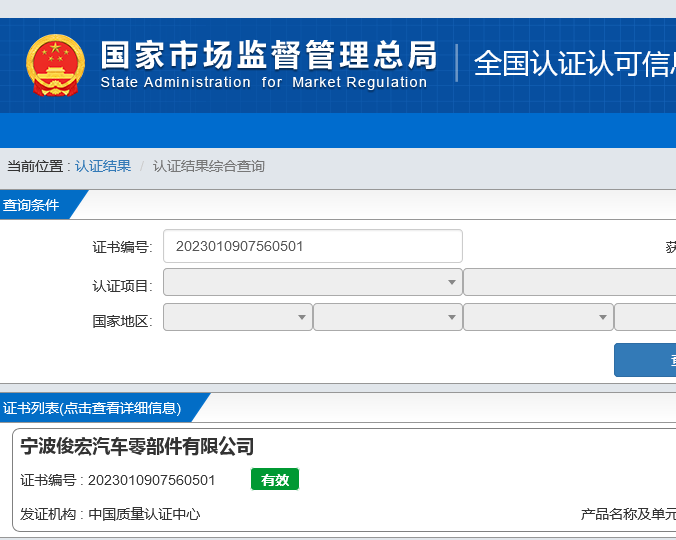
Task: Click the 全国认证认可信息 heading text
Action: 573,63
